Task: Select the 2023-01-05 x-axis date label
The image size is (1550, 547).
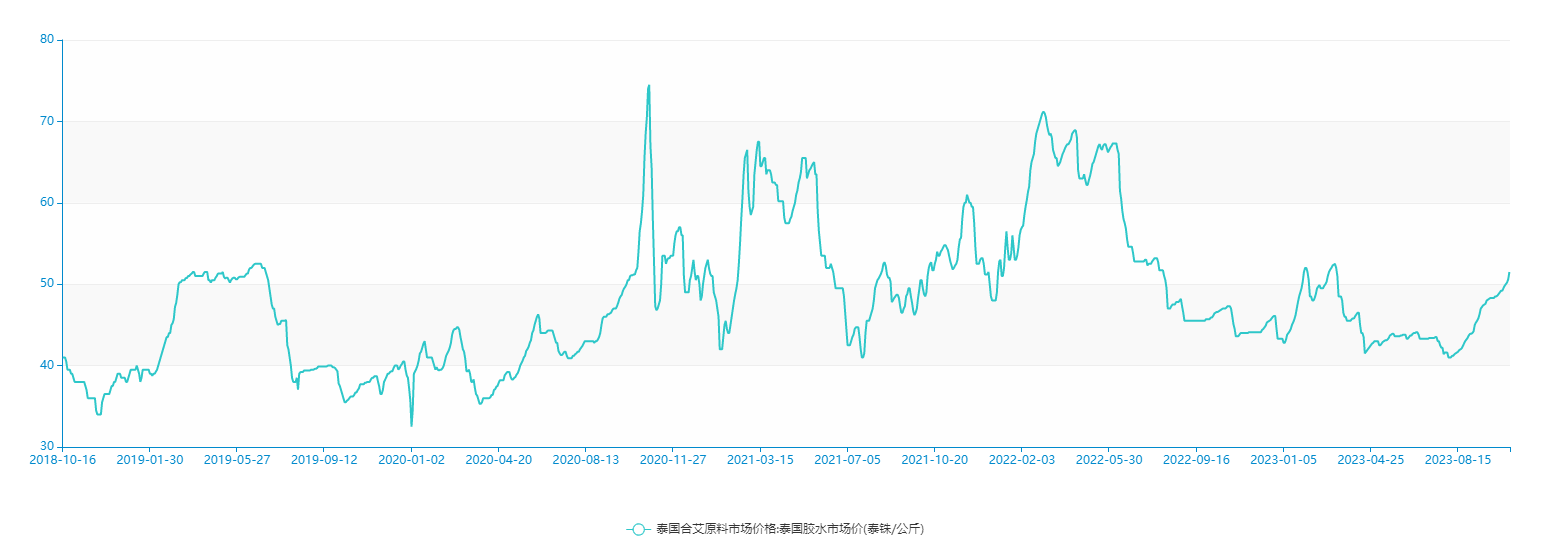Action: tap(1282, 460)
